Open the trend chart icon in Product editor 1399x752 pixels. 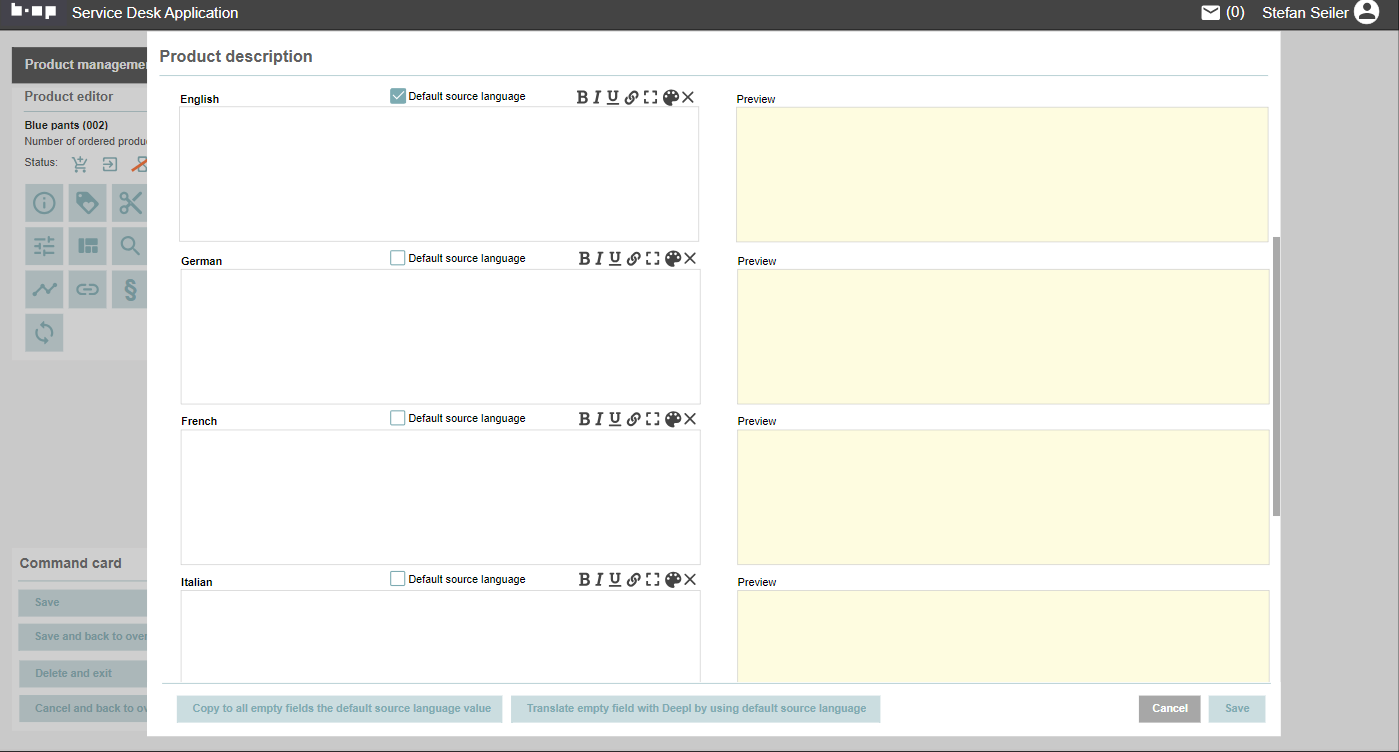pos(44,290)
